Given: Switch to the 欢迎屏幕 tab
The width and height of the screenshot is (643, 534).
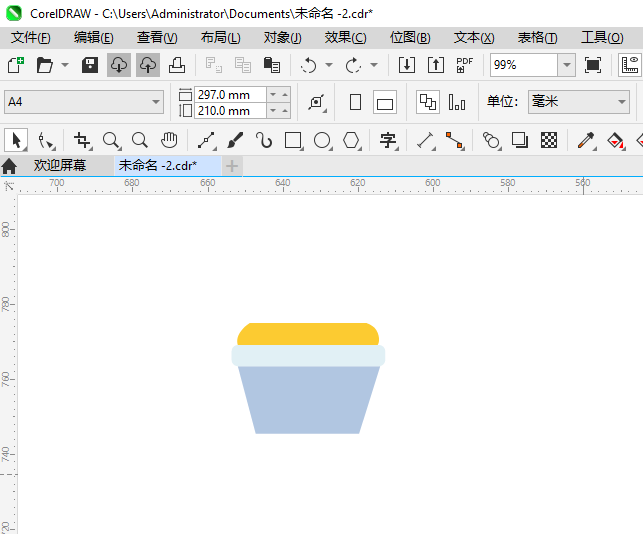Looking at the screenshot, I should [x=60, y=166].
